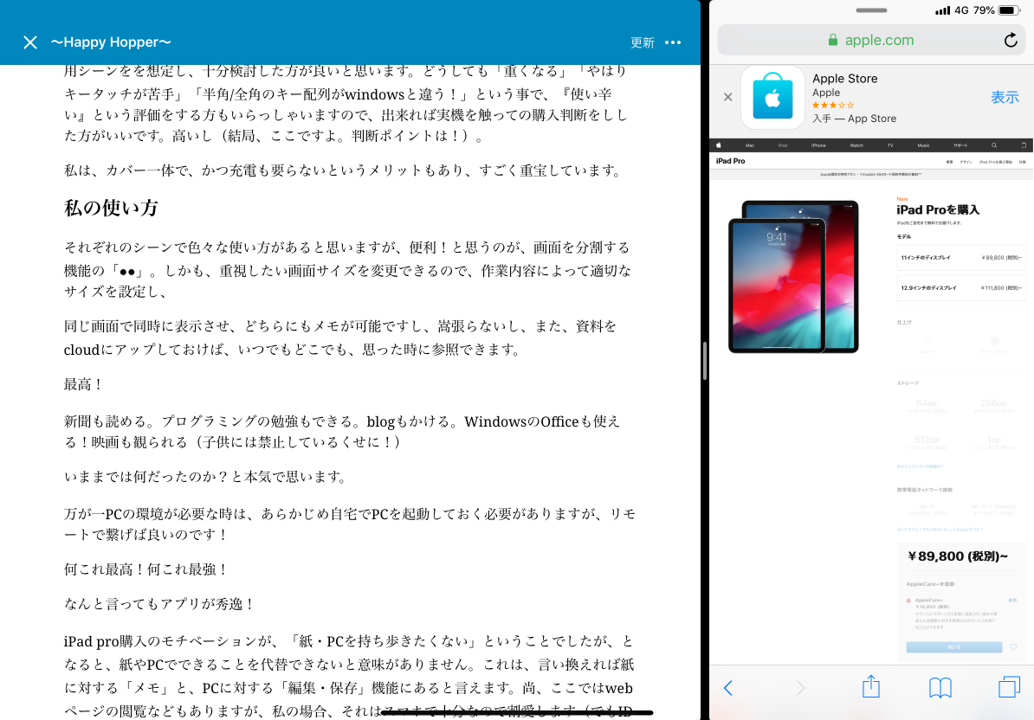Viewport: 1034px width, 720px height.
Task: Tap the 最高！ paragraph
Action: pyautogui.click(x=84, y=384)
